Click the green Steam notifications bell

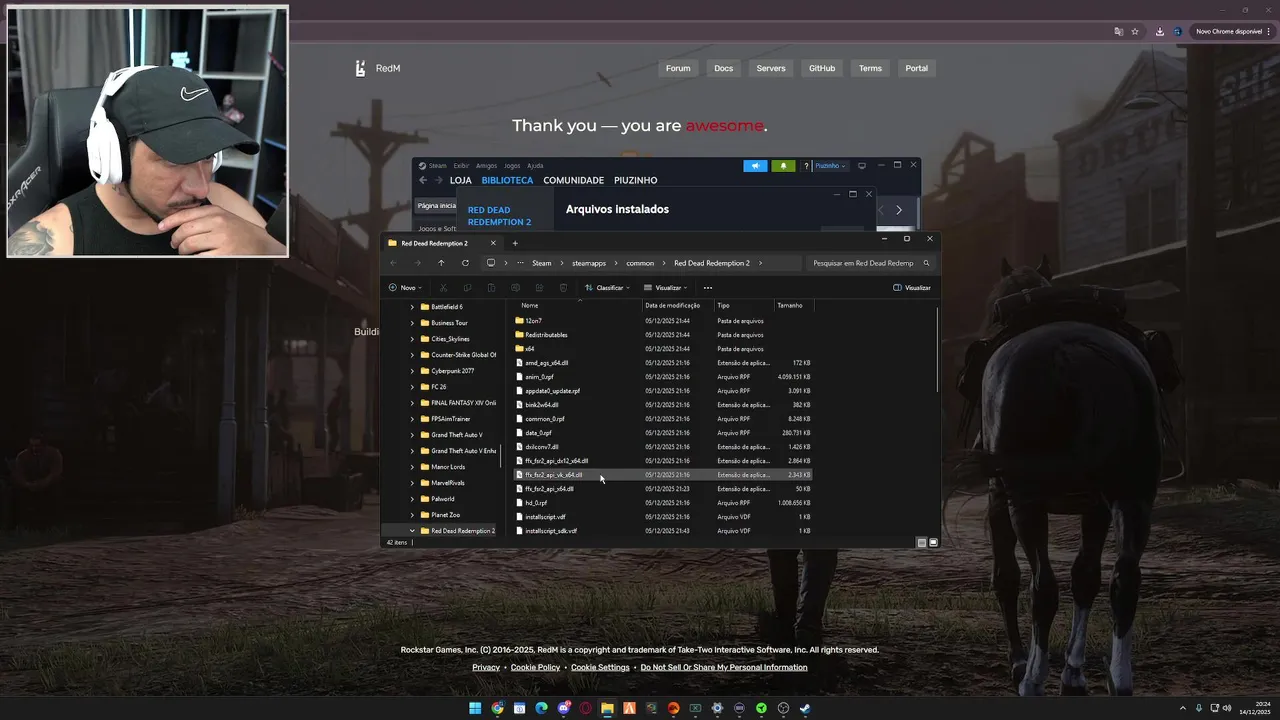tap(783, 166)
